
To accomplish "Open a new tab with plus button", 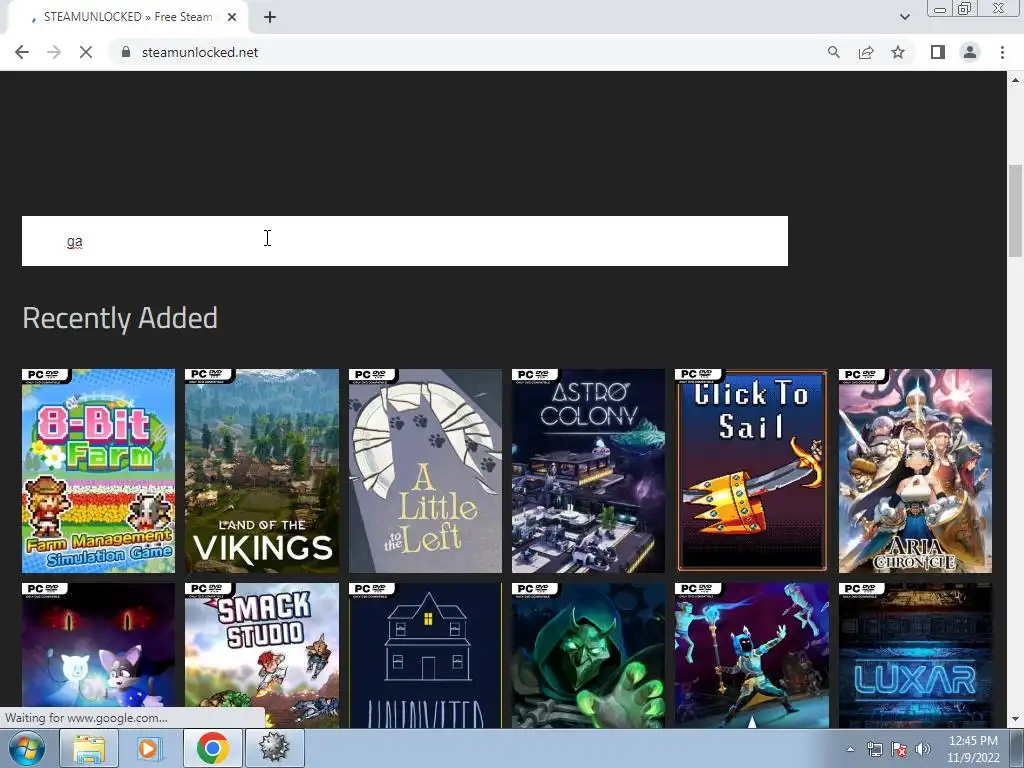I will (x=270, y=17).
